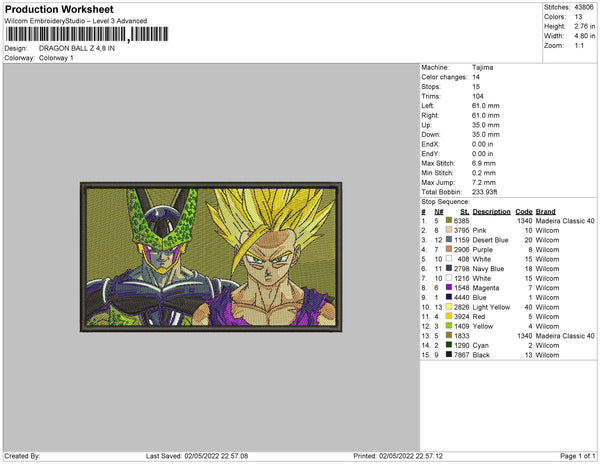Select the "Printed: 02/05/2022 22.57.12" text

coord(398,456)
